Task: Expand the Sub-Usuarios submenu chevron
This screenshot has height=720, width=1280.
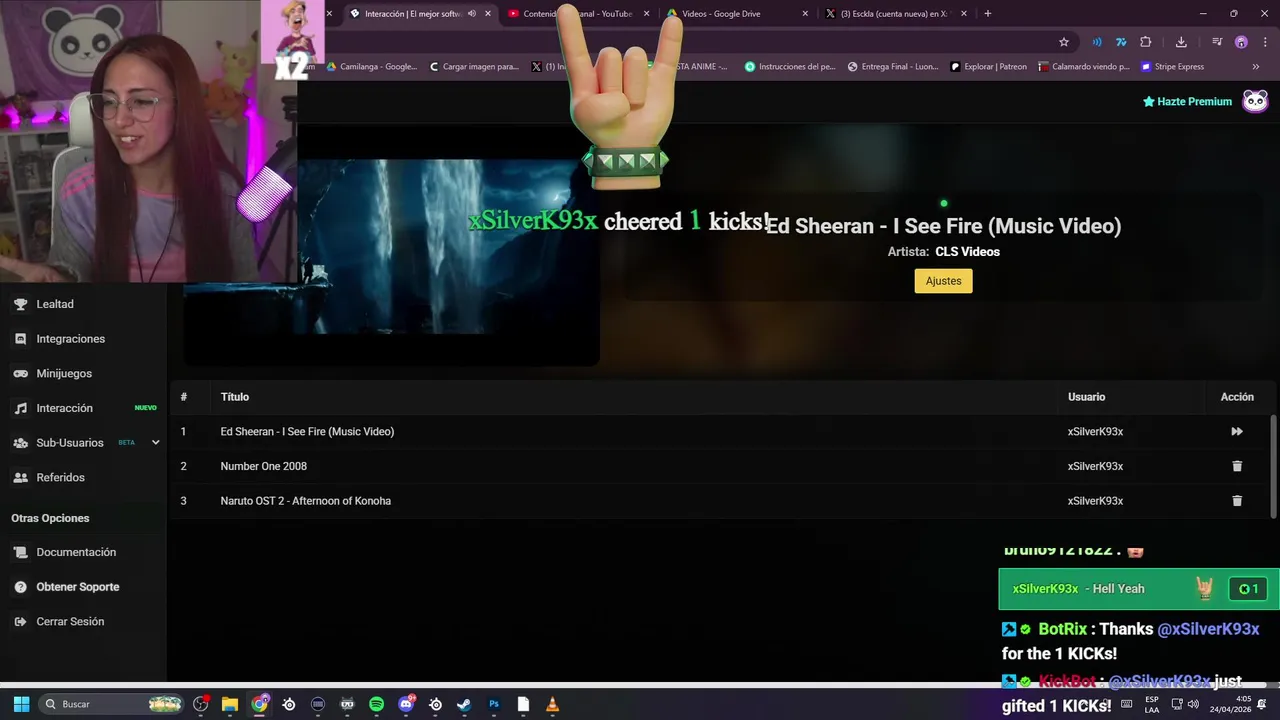Action: pos(155,443)
